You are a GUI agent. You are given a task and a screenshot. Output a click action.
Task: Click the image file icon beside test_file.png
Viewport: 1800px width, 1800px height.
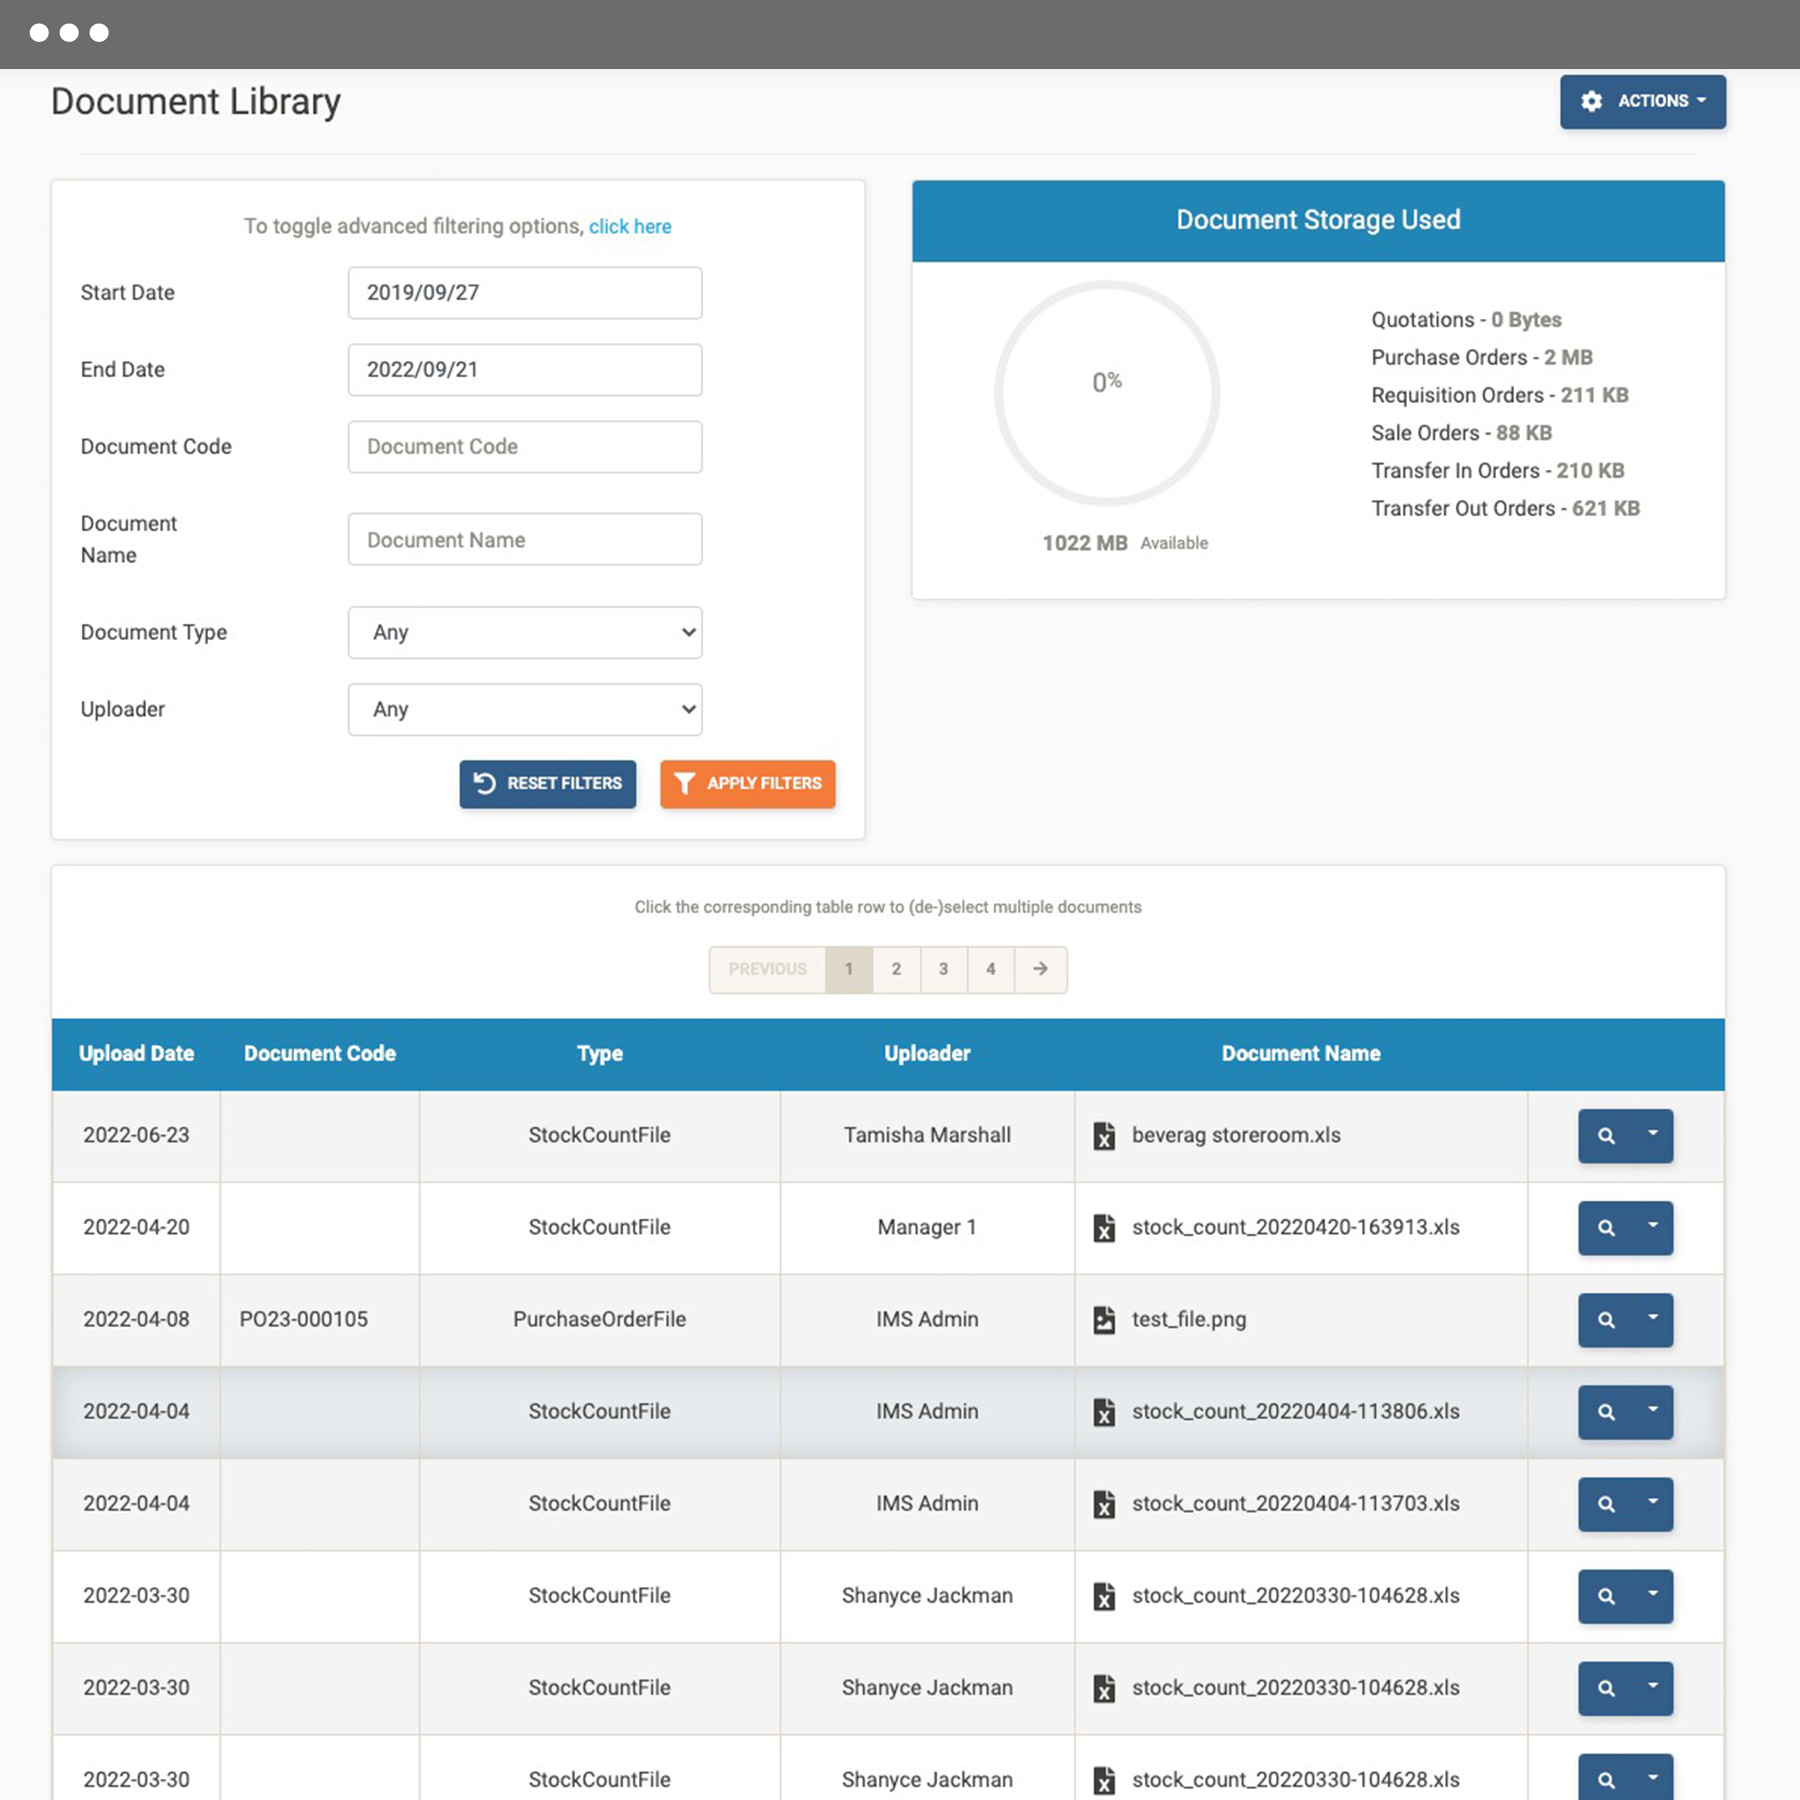pos(1106,1319)
